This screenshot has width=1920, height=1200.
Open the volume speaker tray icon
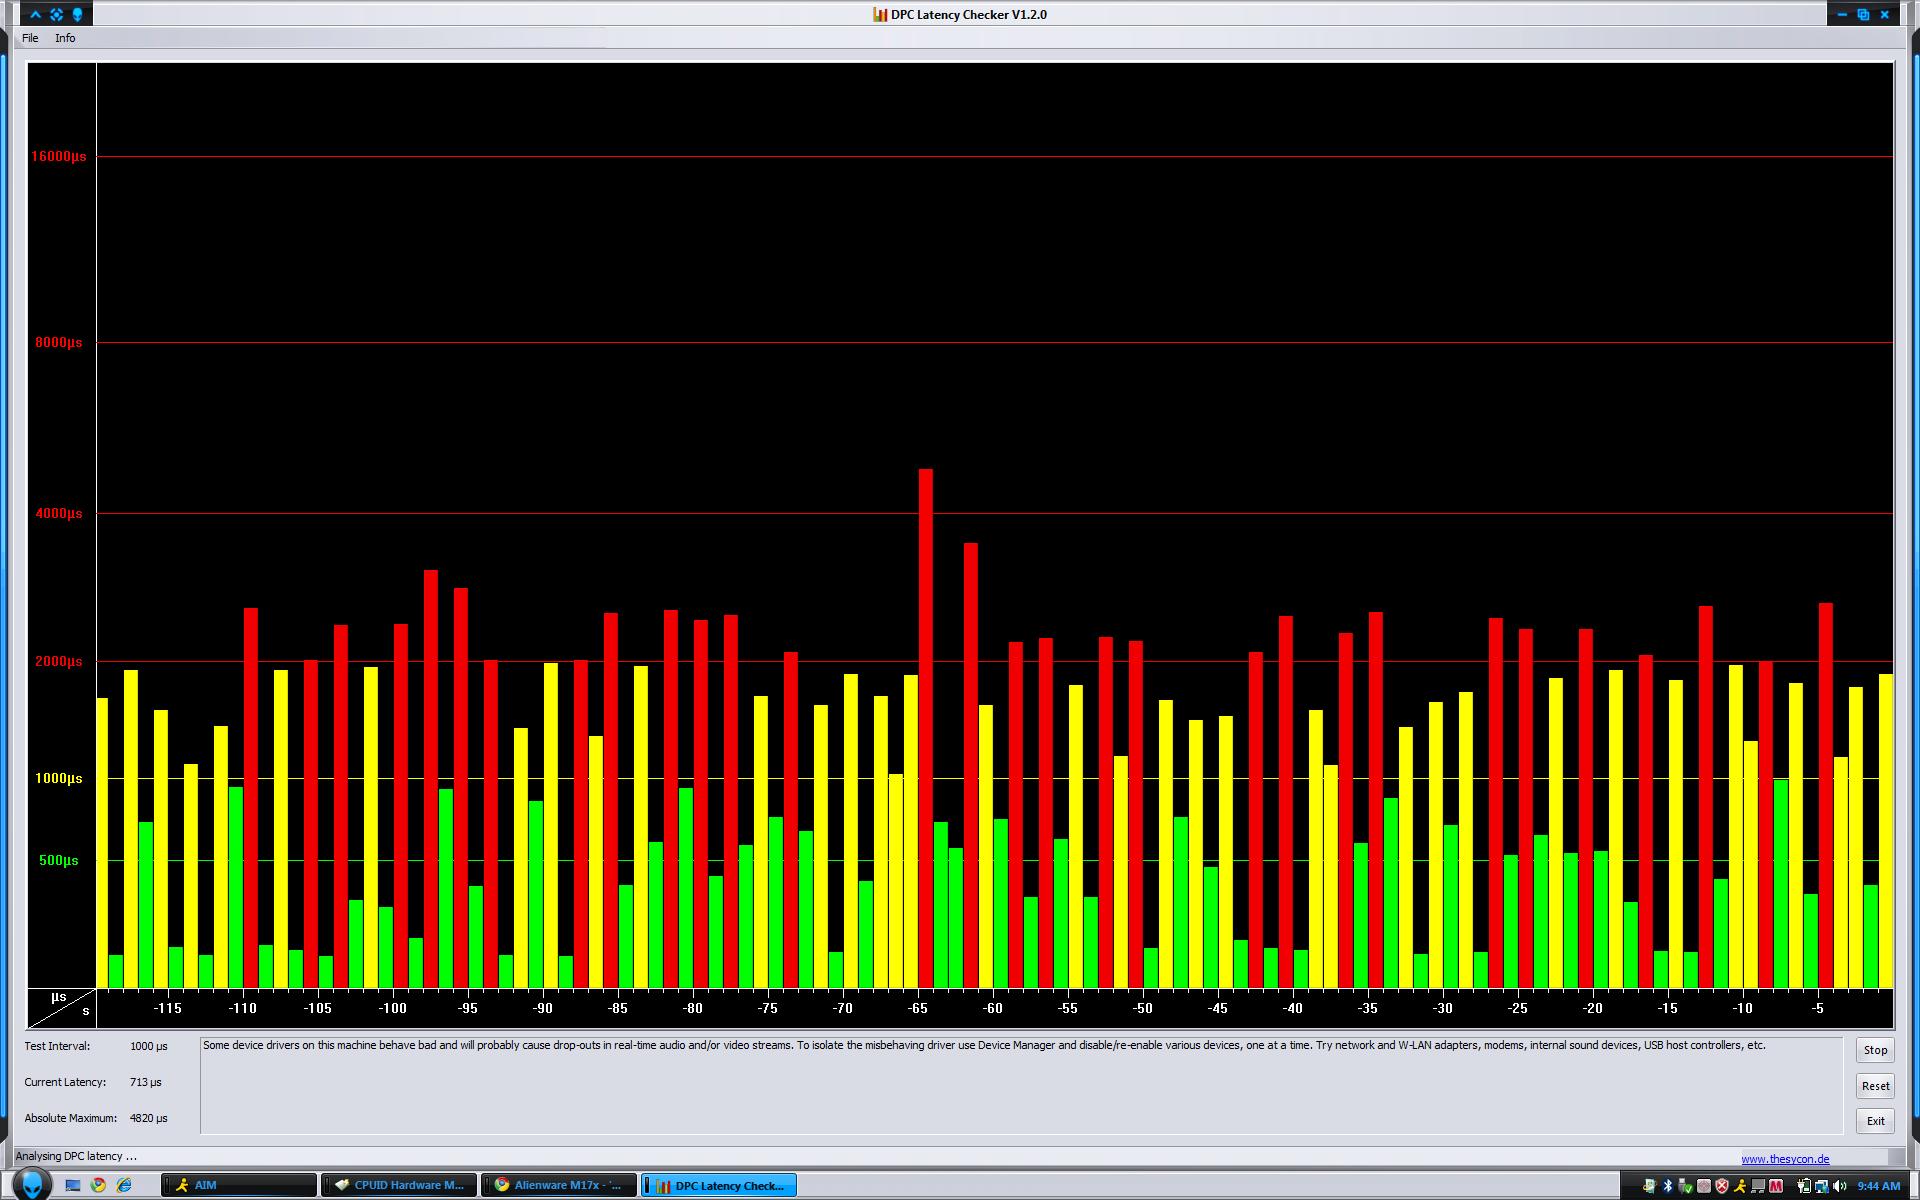pos(1838,1186)
